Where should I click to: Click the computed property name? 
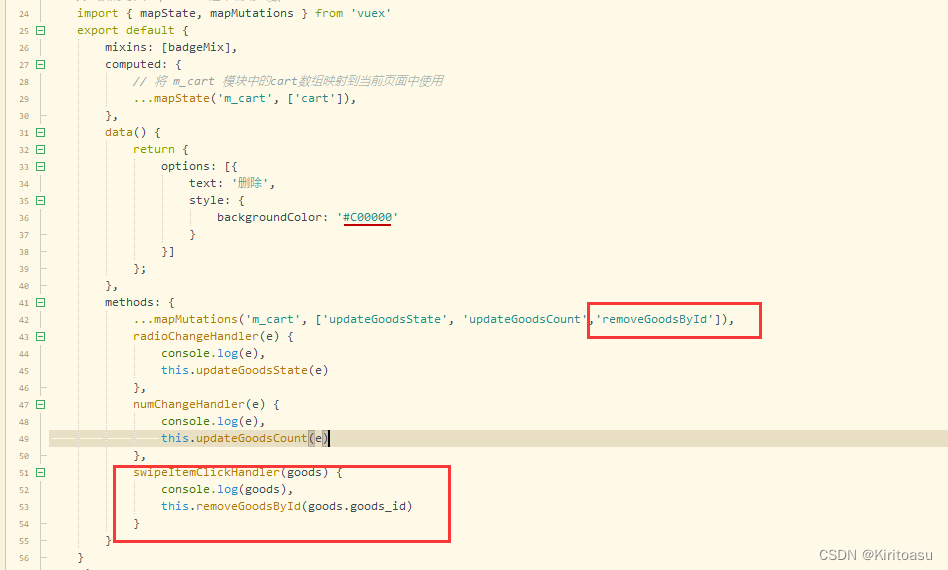133,64
